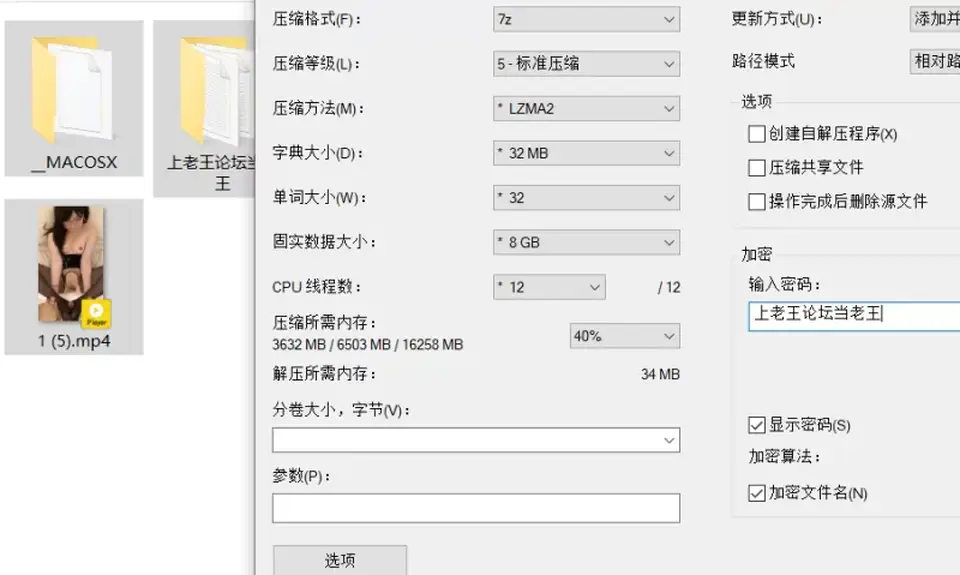Open the 压缩等级 标准压缩 dropdown
Image resolution: width=960 pixels, height=575 pixels.
[x=586, y=64]
